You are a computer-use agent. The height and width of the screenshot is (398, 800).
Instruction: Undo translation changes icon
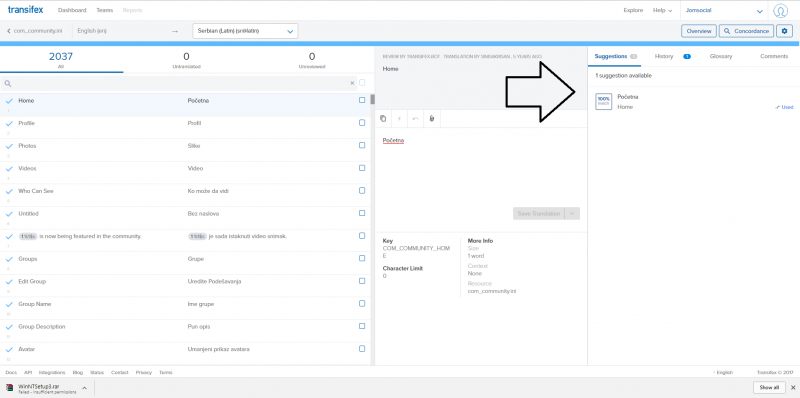415,119
